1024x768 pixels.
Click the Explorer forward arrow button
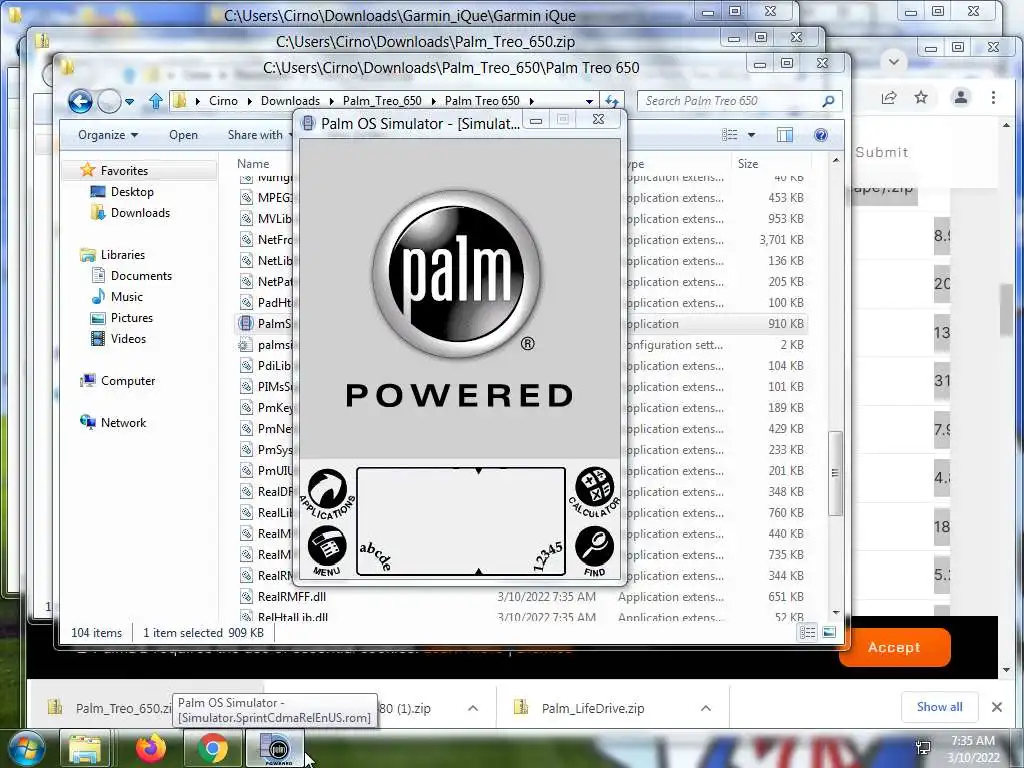point(109,101)
